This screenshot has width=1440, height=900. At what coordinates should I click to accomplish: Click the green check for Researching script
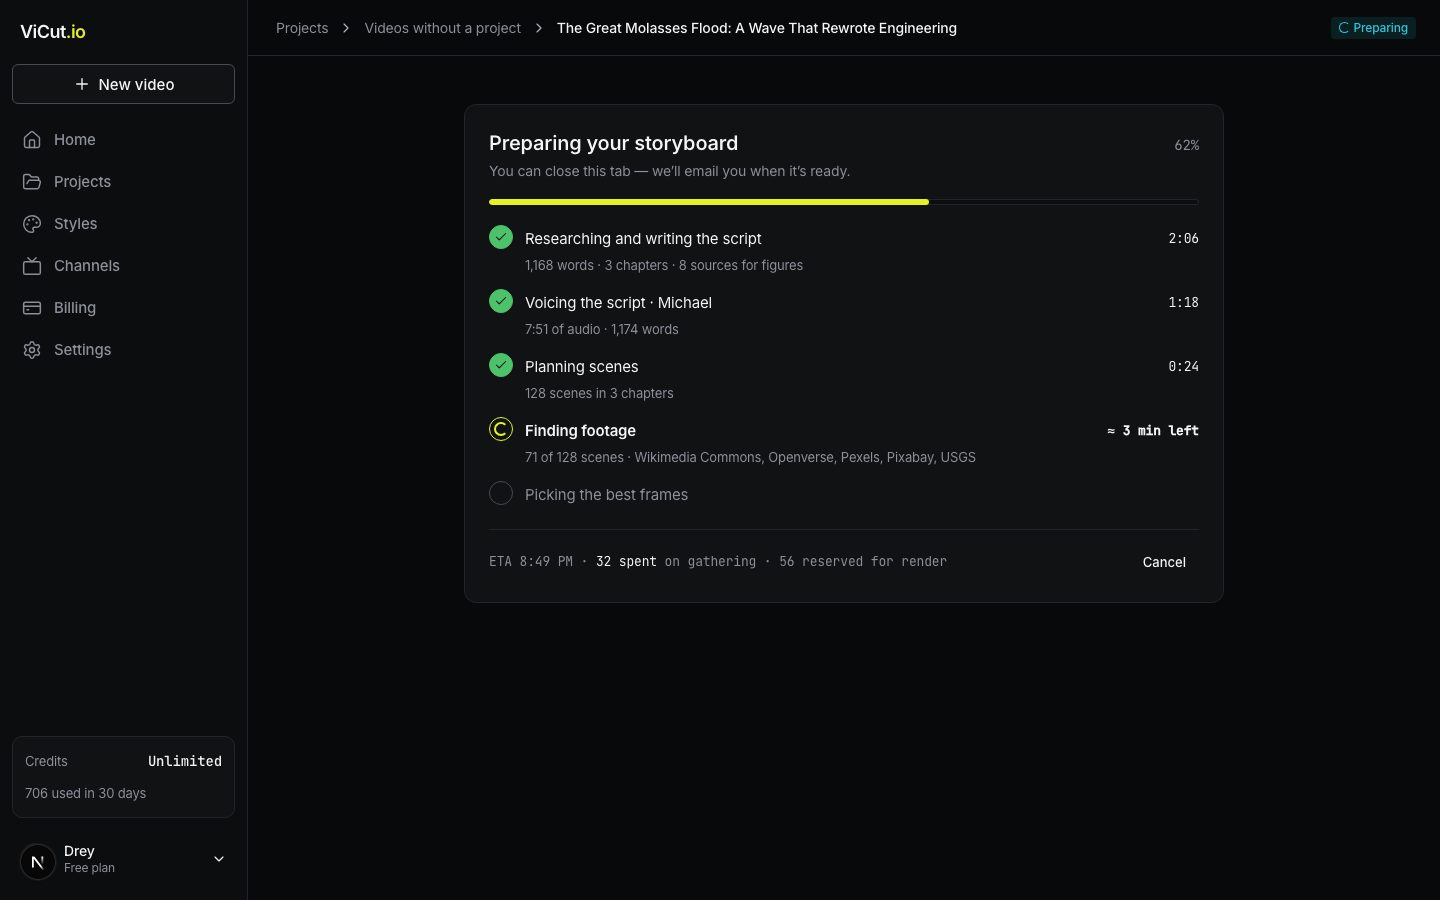[x=501, y=237]
